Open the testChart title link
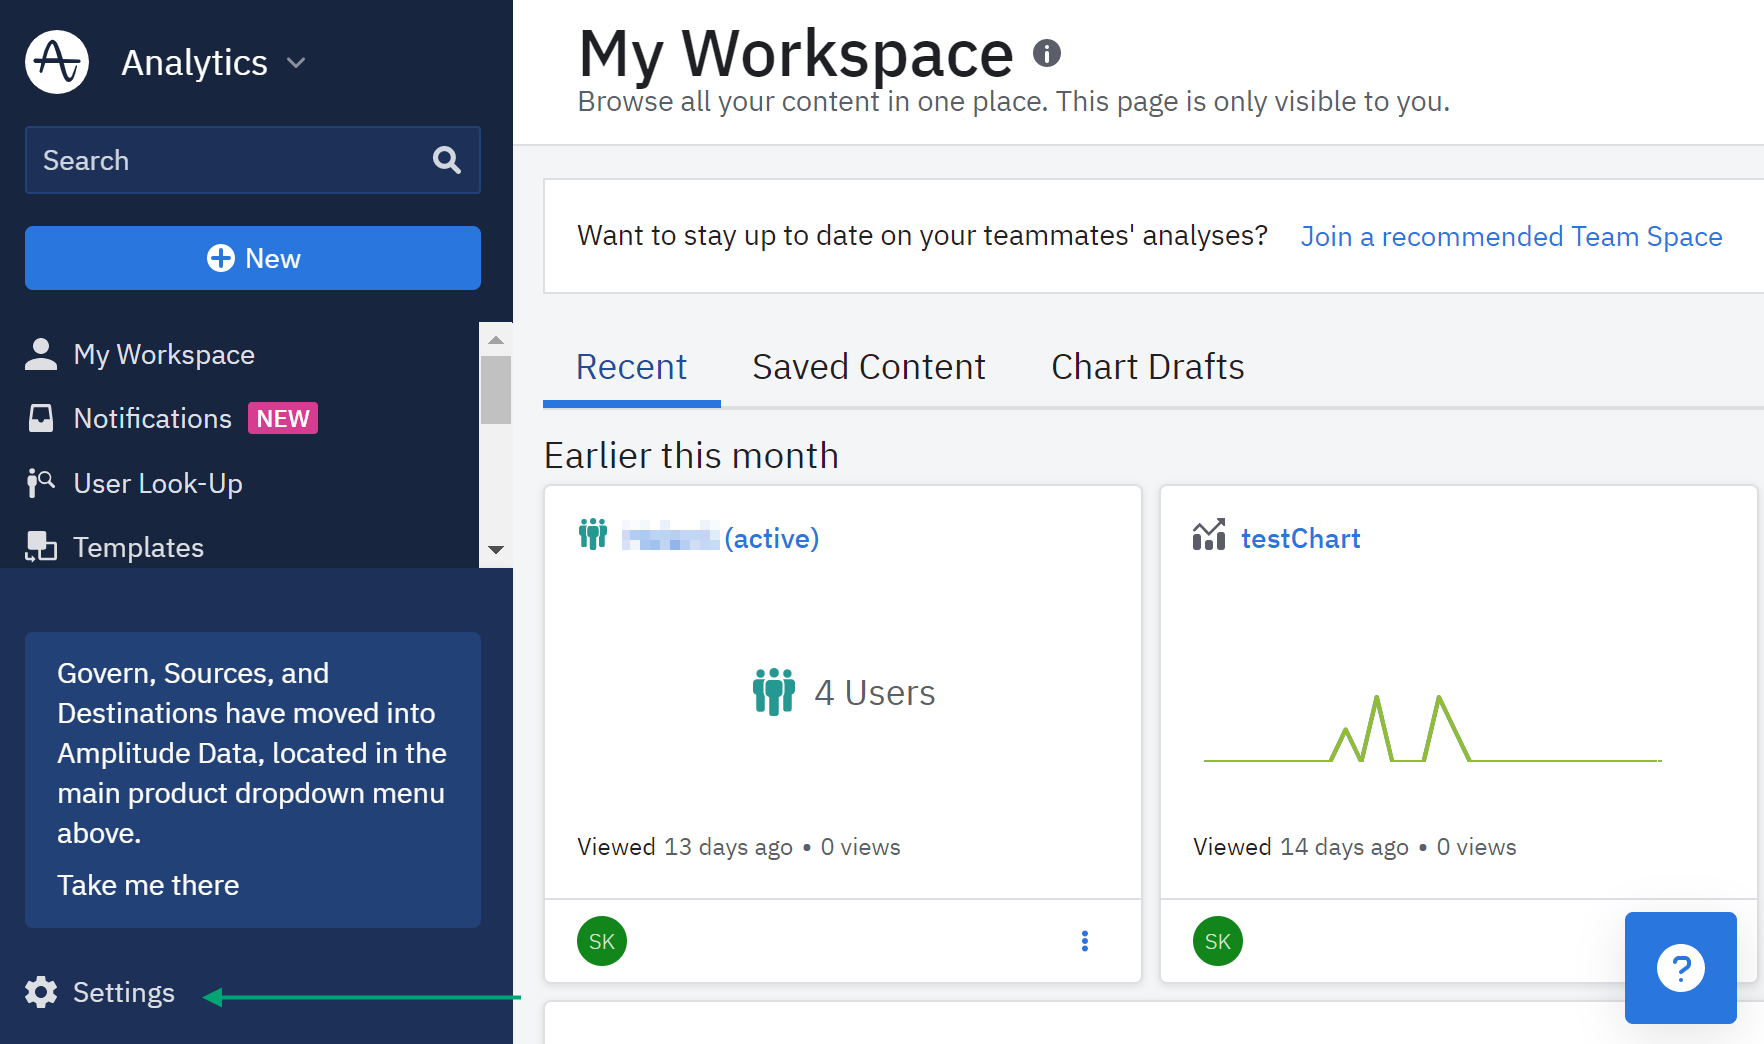1764x1044 pixels. point(1300,539)
